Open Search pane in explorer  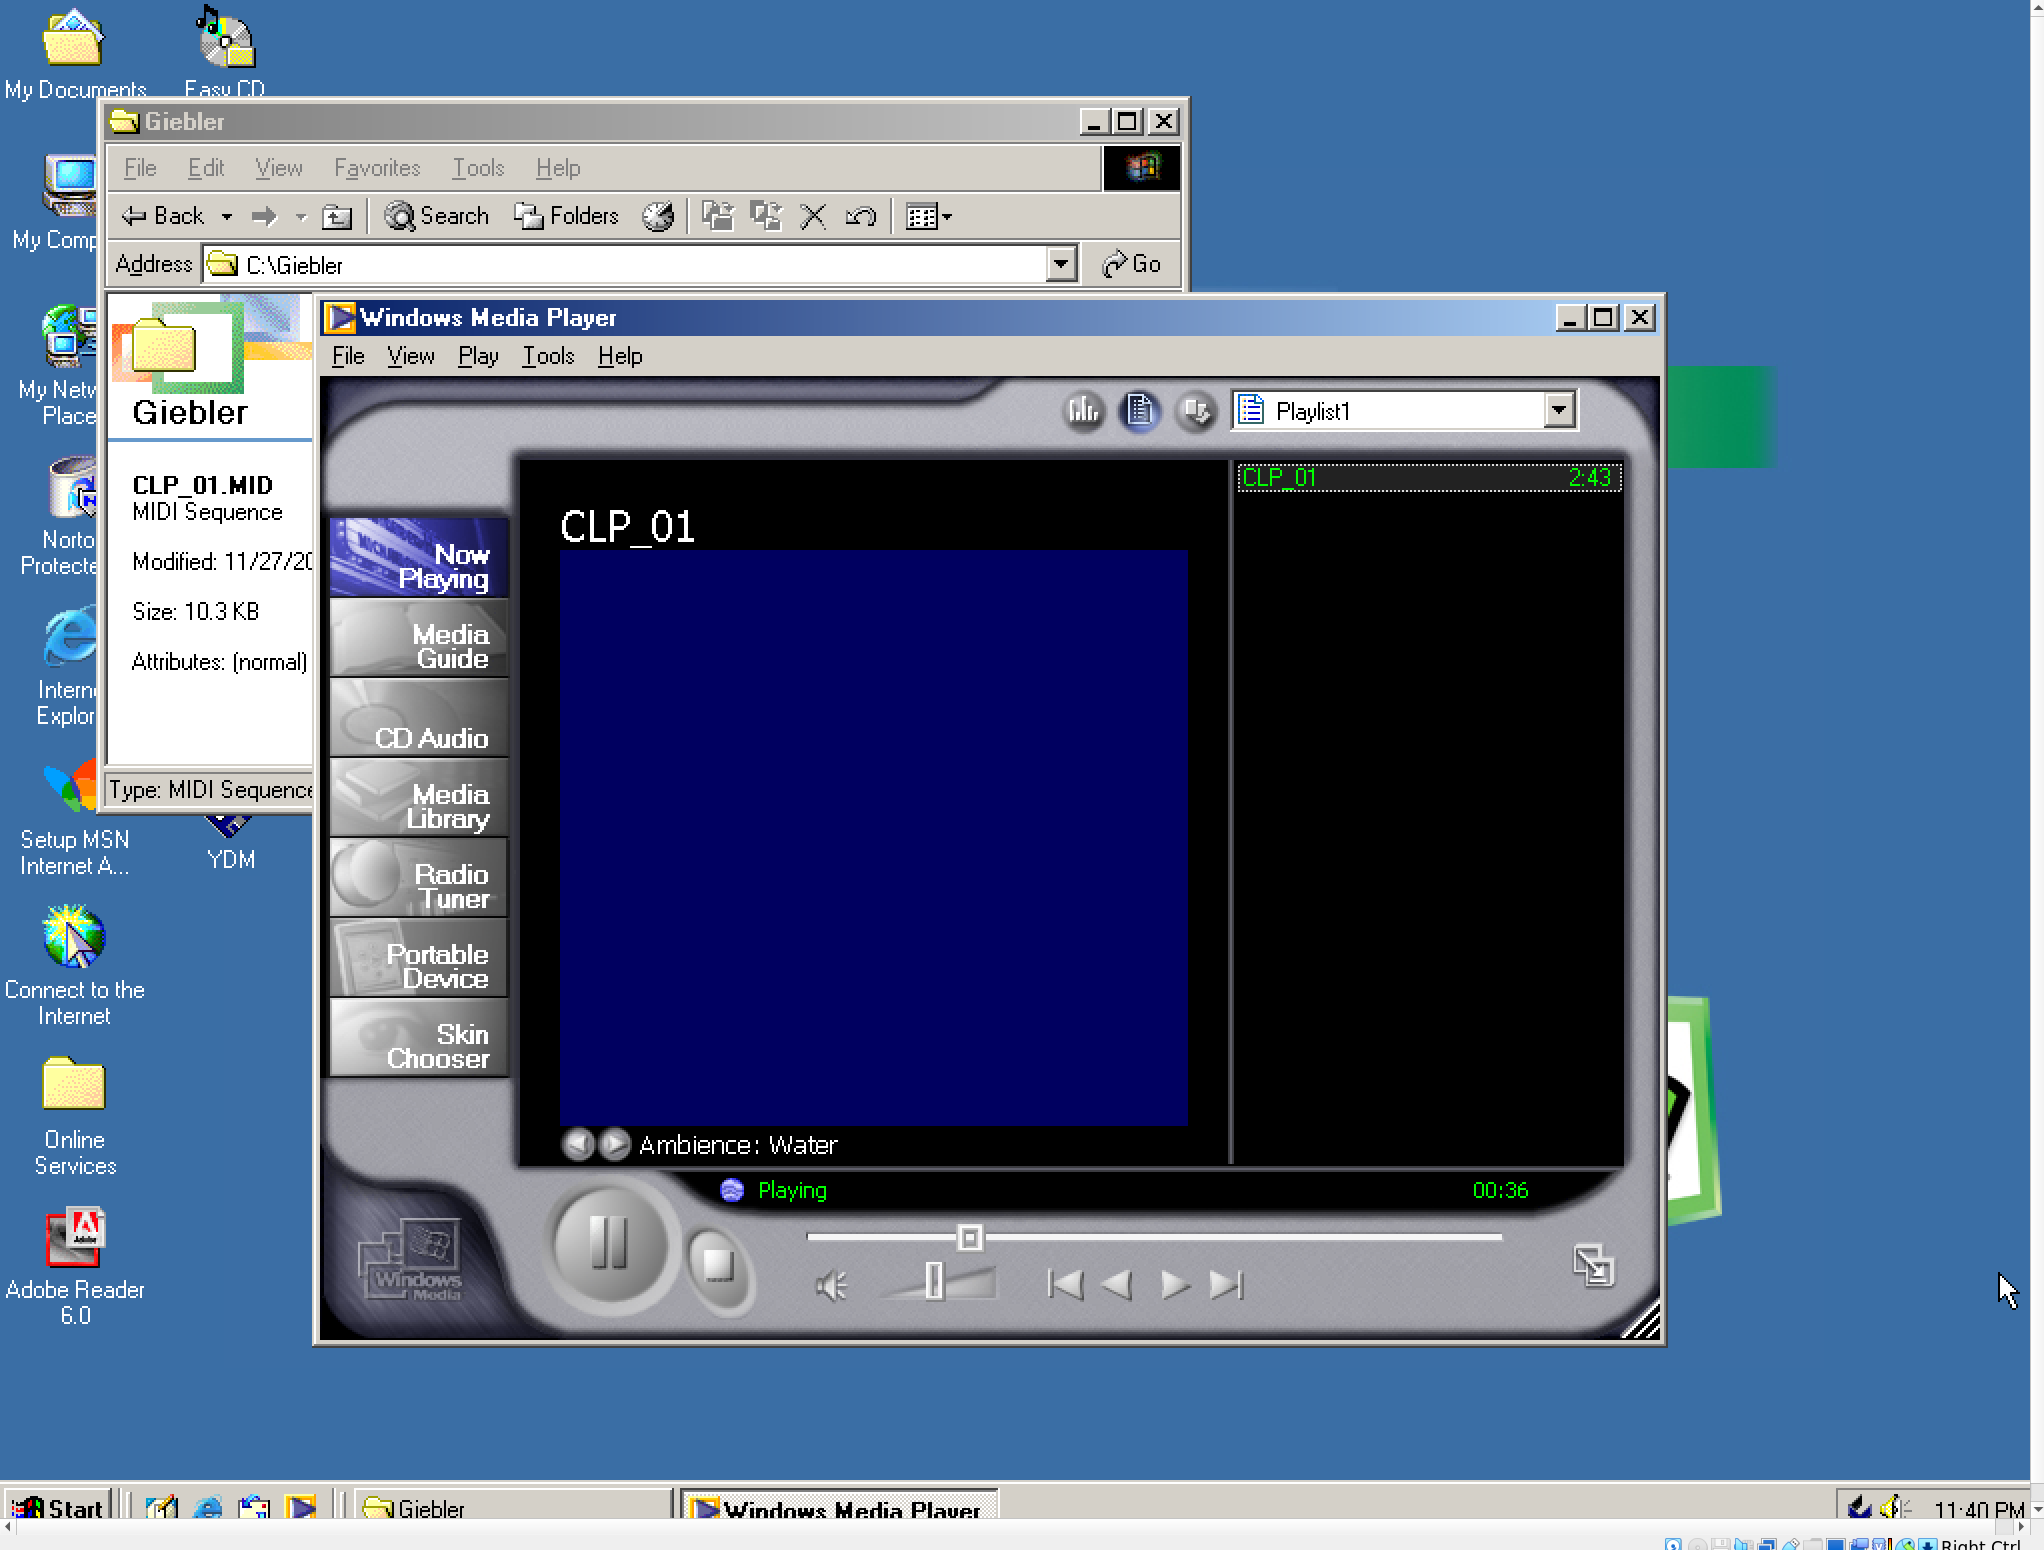coord(437,216)
